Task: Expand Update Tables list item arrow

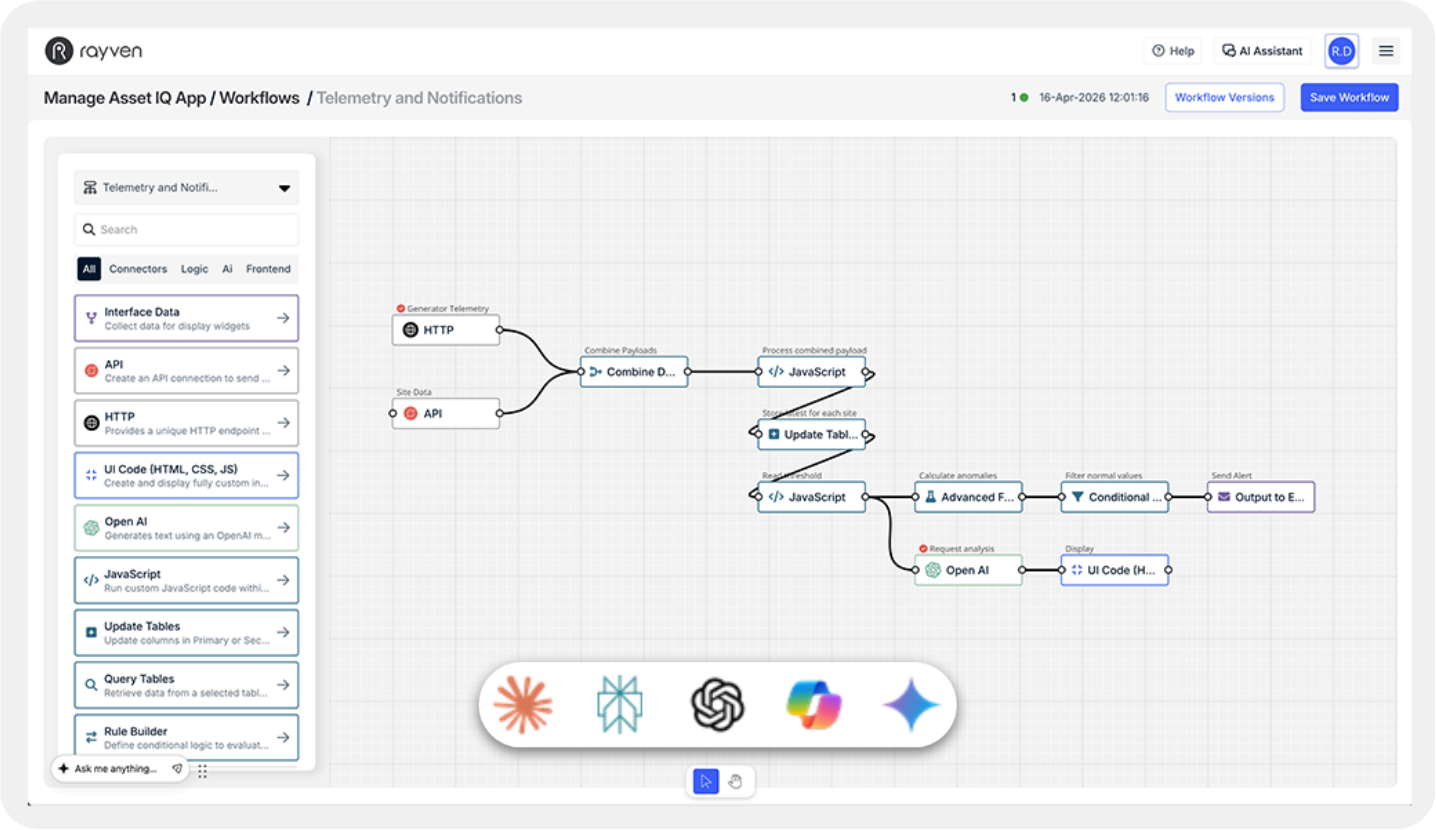Action: (x=283, y=633)
